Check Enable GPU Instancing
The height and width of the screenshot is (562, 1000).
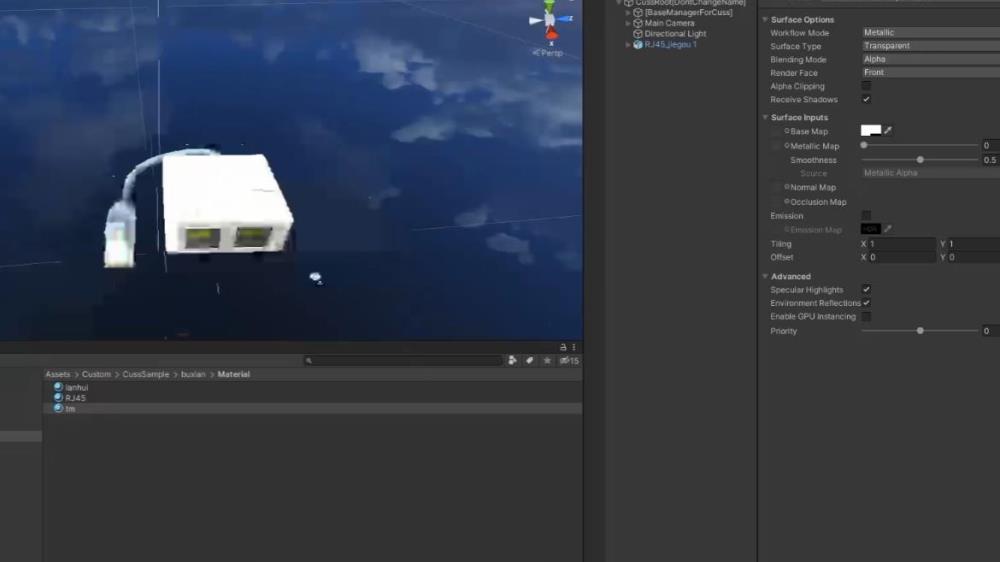[x=866, y=316]
